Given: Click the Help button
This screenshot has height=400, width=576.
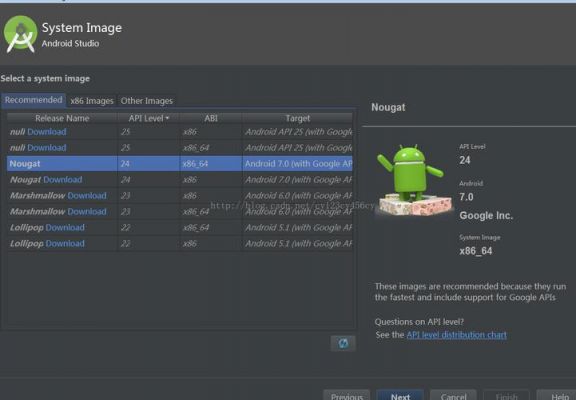Looking at the screenshot, I should click(x=557, y=396).
